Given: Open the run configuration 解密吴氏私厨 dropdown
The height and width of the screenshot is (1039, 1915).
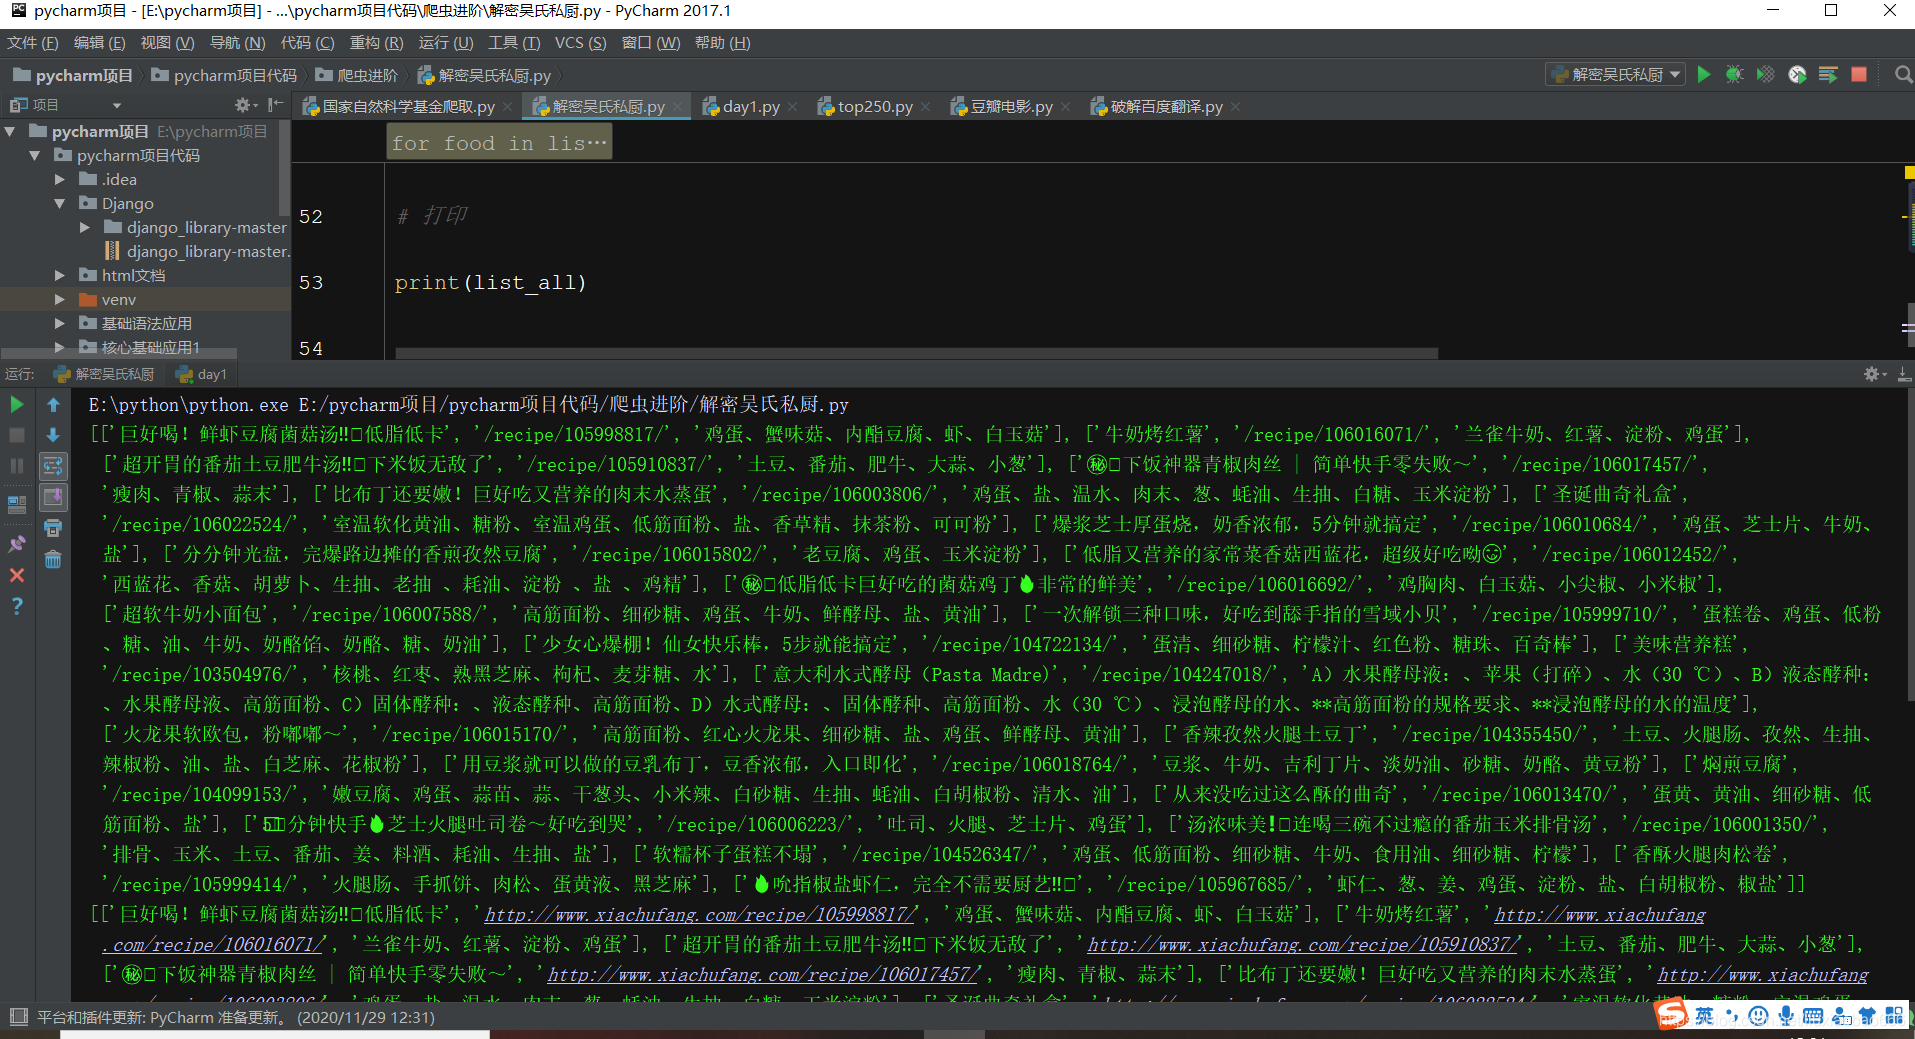Looking at the screenshot, I should click(x=1616, y=74).
